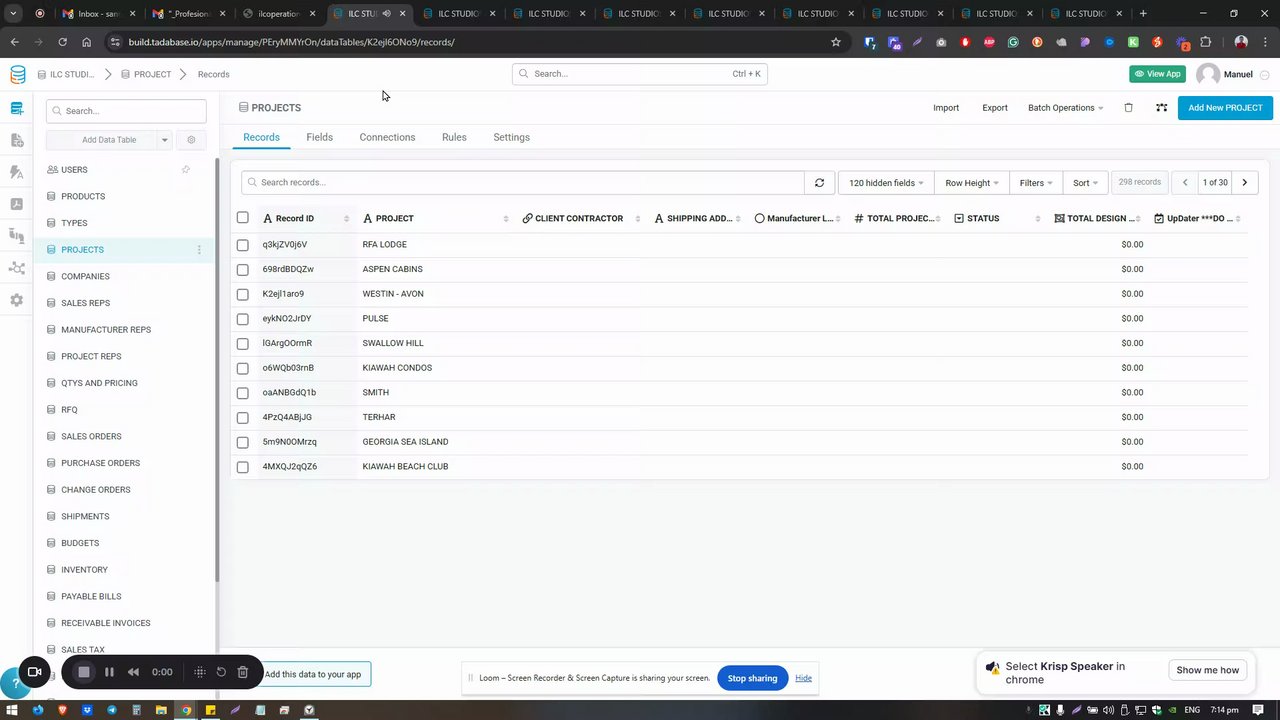
Task: Check the PULSE row checkbox
Action: point(242,319)
